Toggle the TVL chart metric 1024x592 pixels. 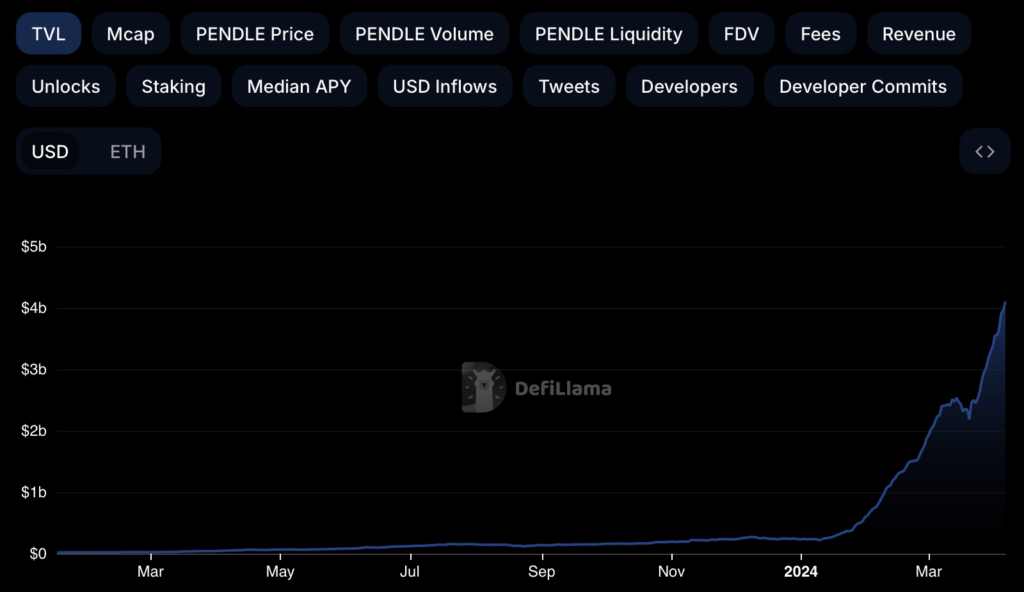coord(48,34)
